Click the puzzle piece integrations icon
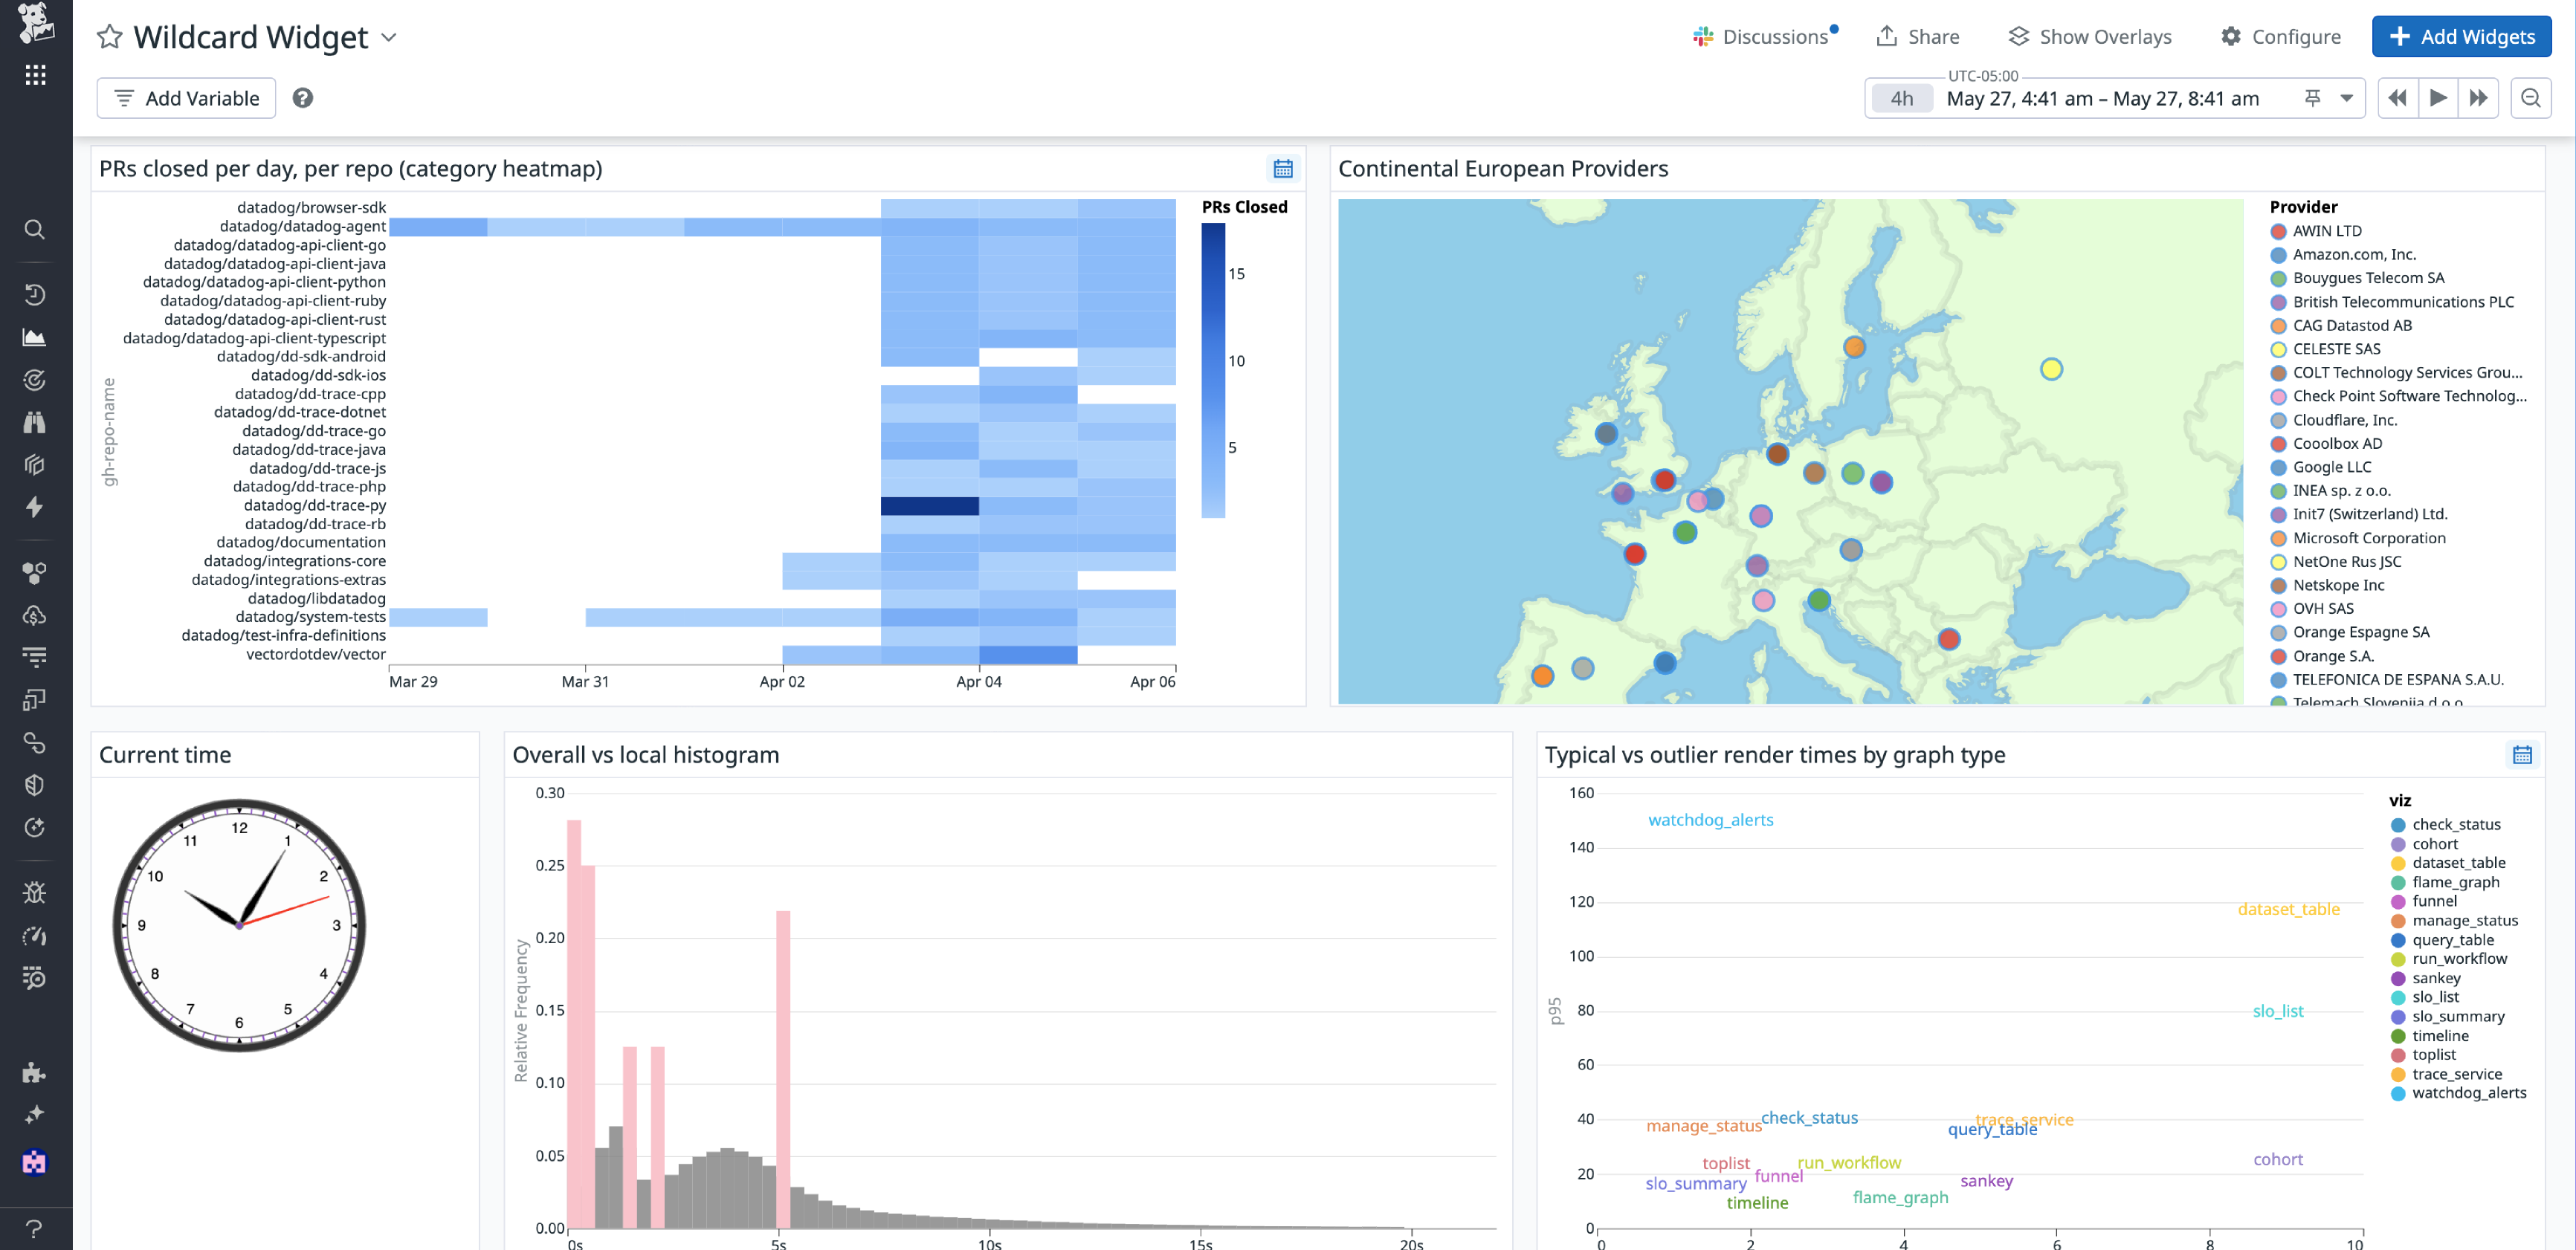The image size is (2576, 1250). coord(35,1072)
